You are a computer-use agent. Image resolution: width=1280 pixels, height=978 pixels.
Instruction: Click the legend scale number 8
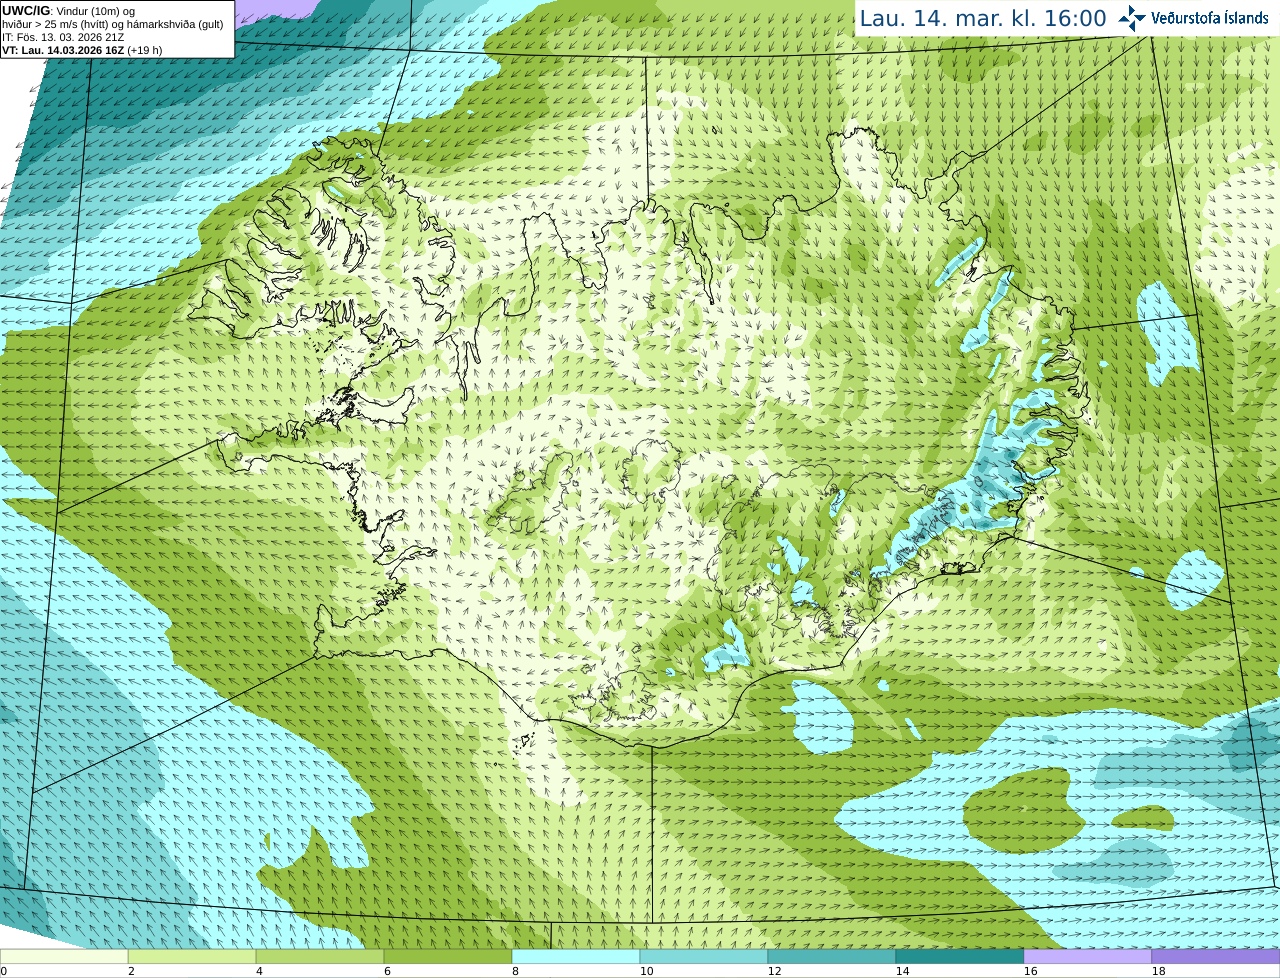click(515, 971)
